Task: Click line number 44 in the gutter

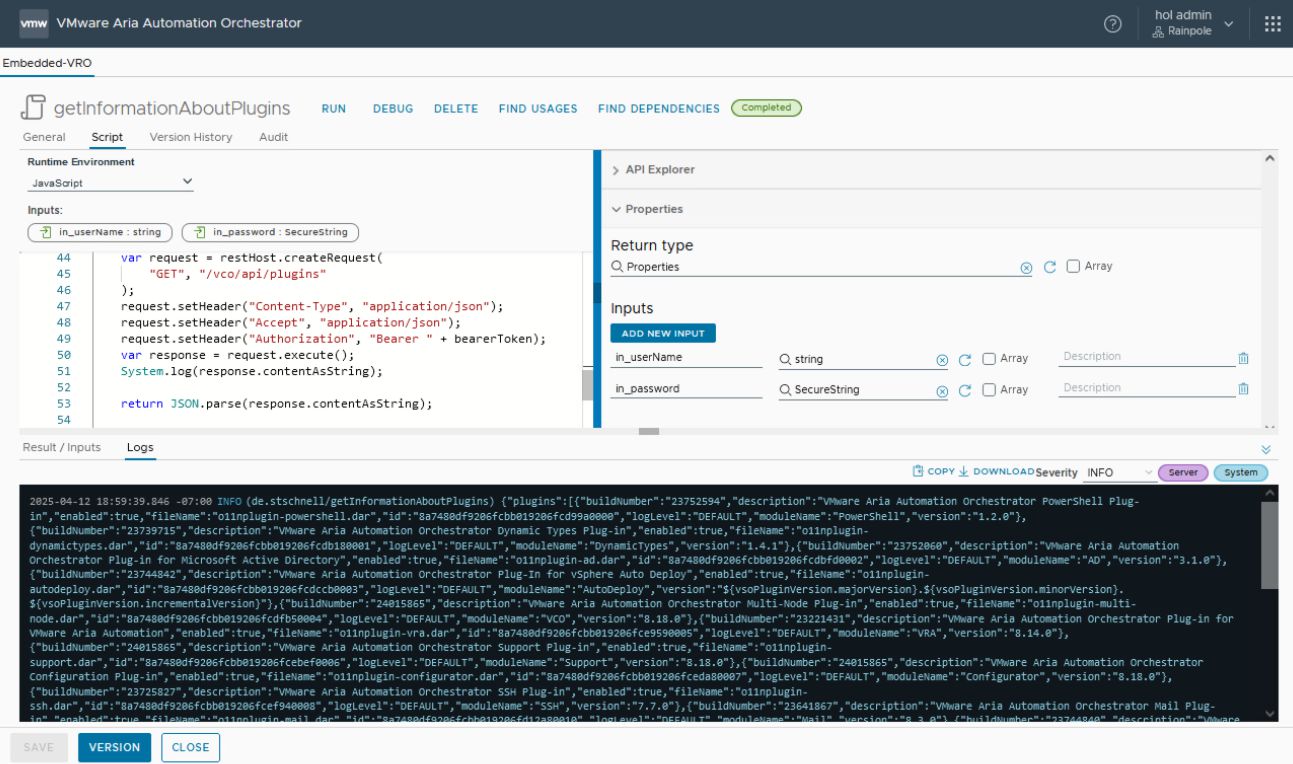Action: tap(64, 258)
